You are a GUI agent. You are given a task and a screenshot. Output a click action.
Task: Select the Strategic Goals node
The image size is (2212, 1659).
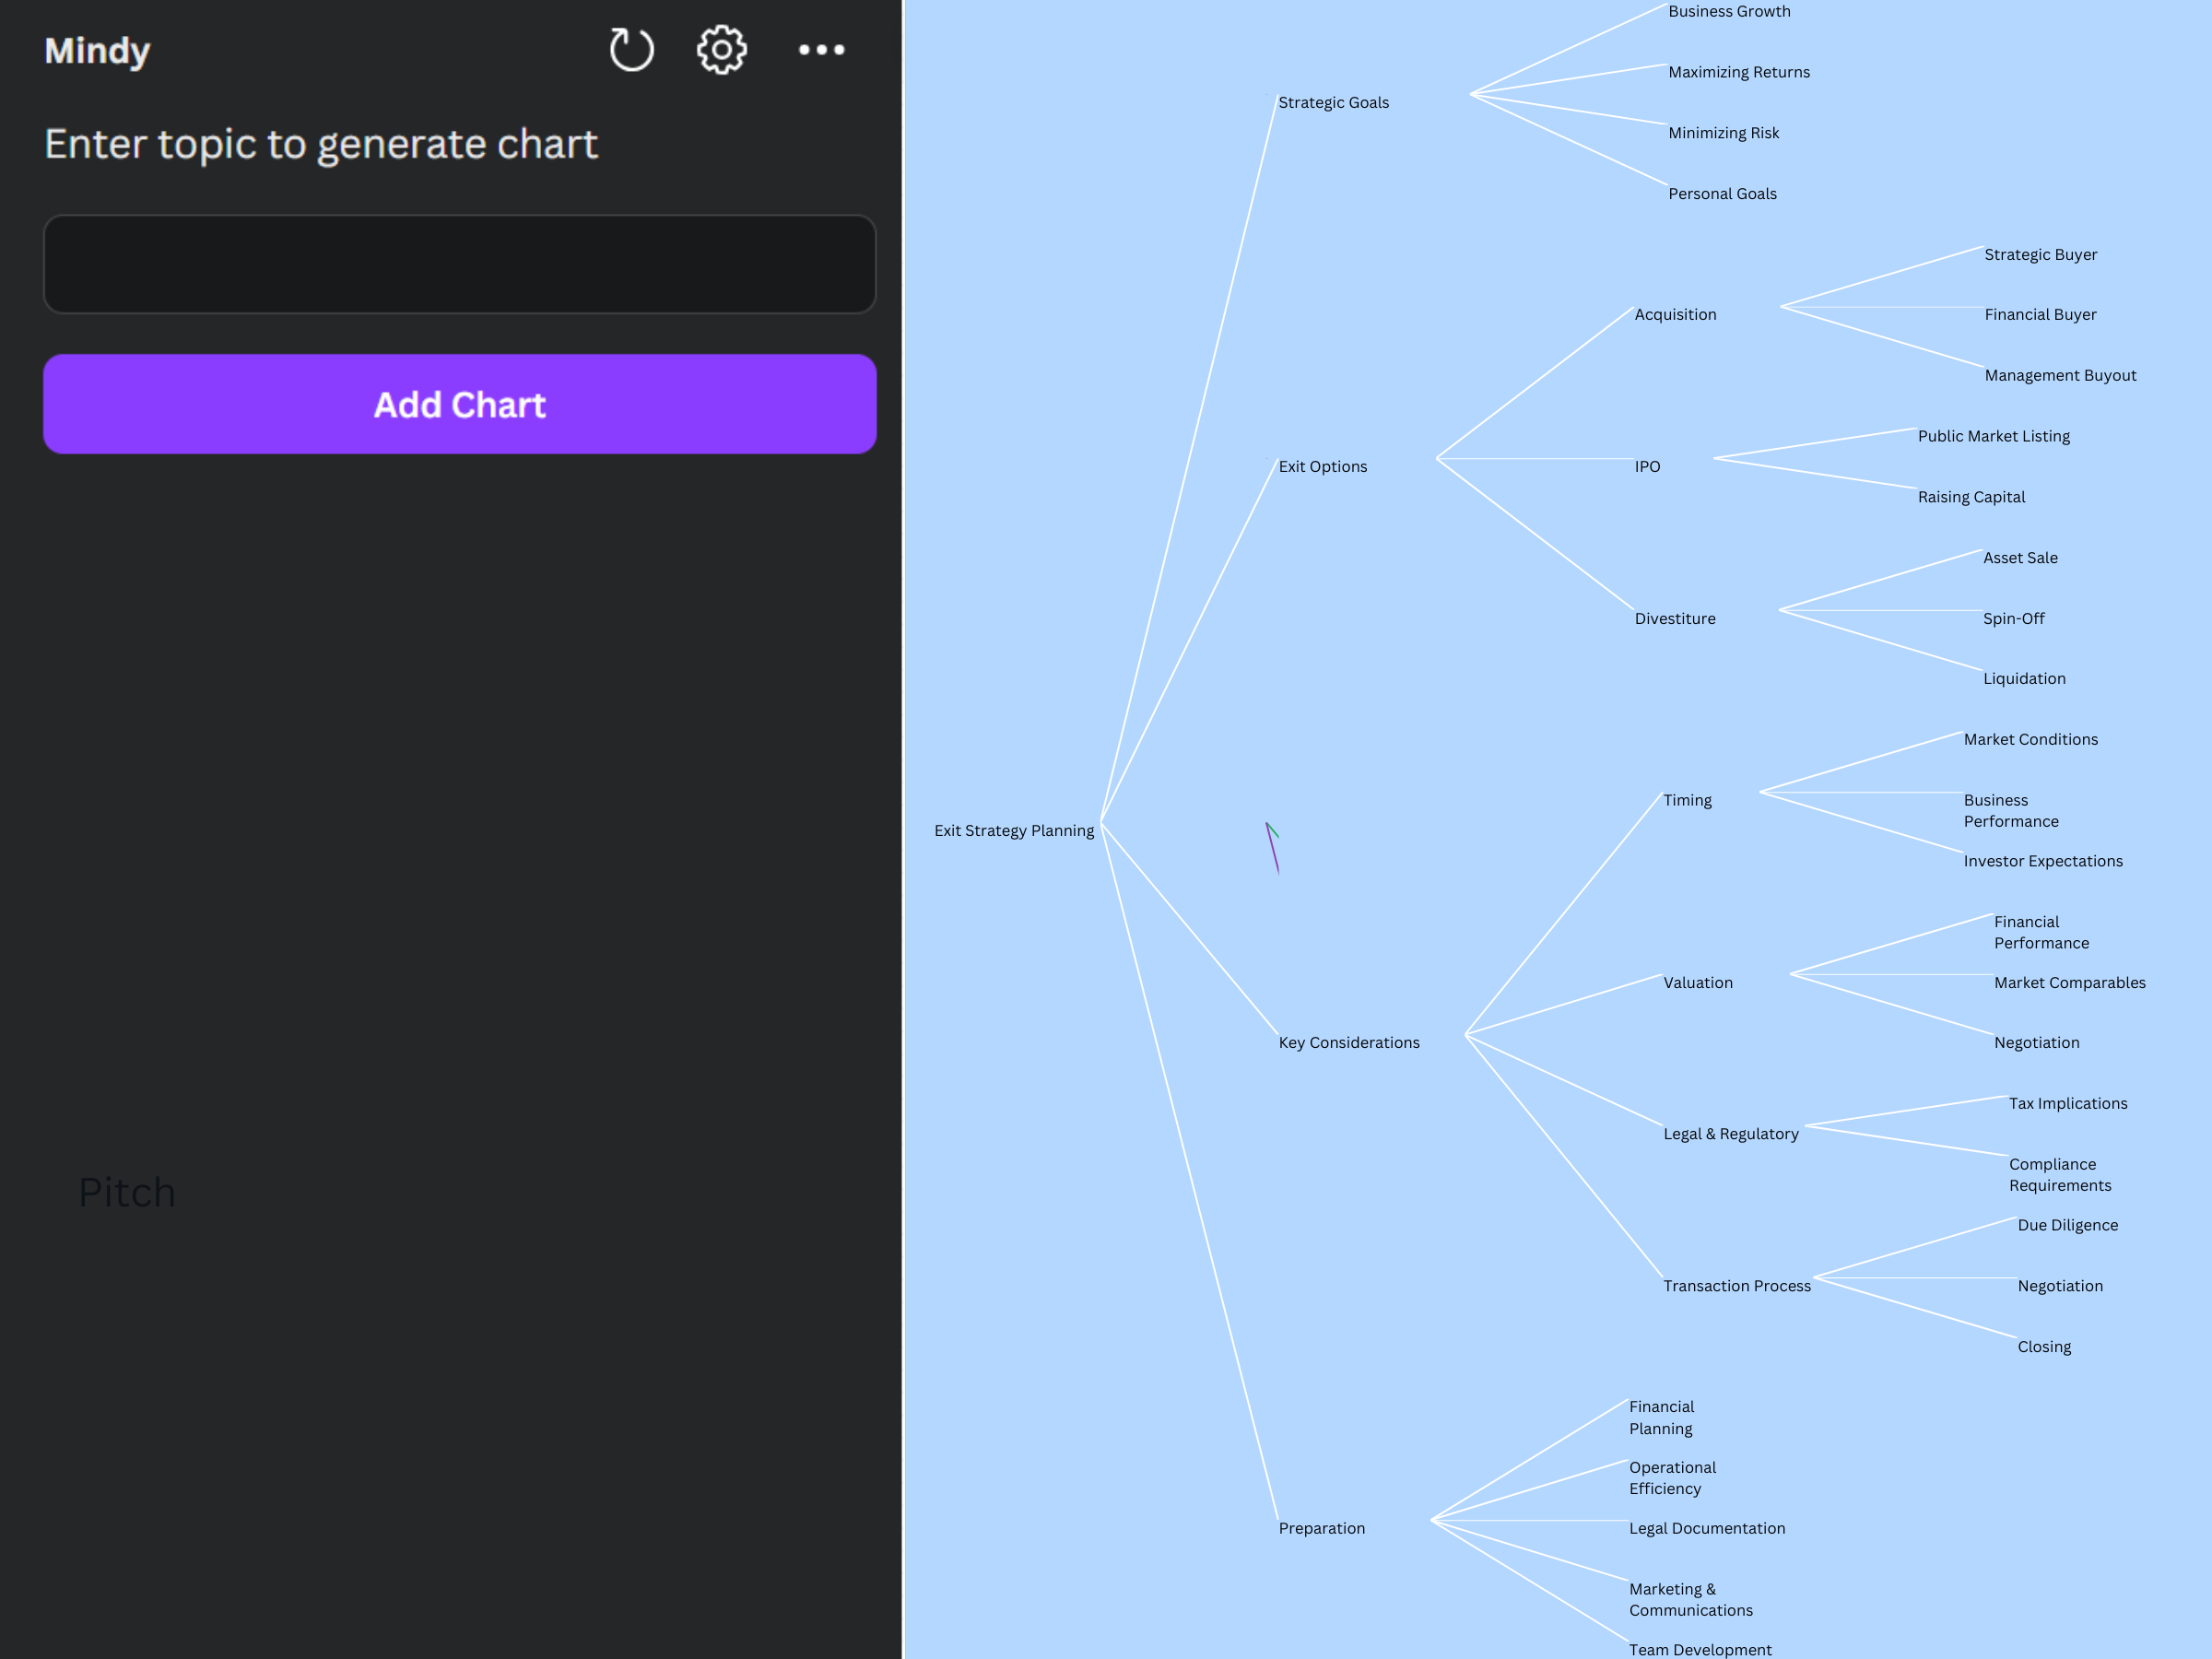click(1333, 103)
